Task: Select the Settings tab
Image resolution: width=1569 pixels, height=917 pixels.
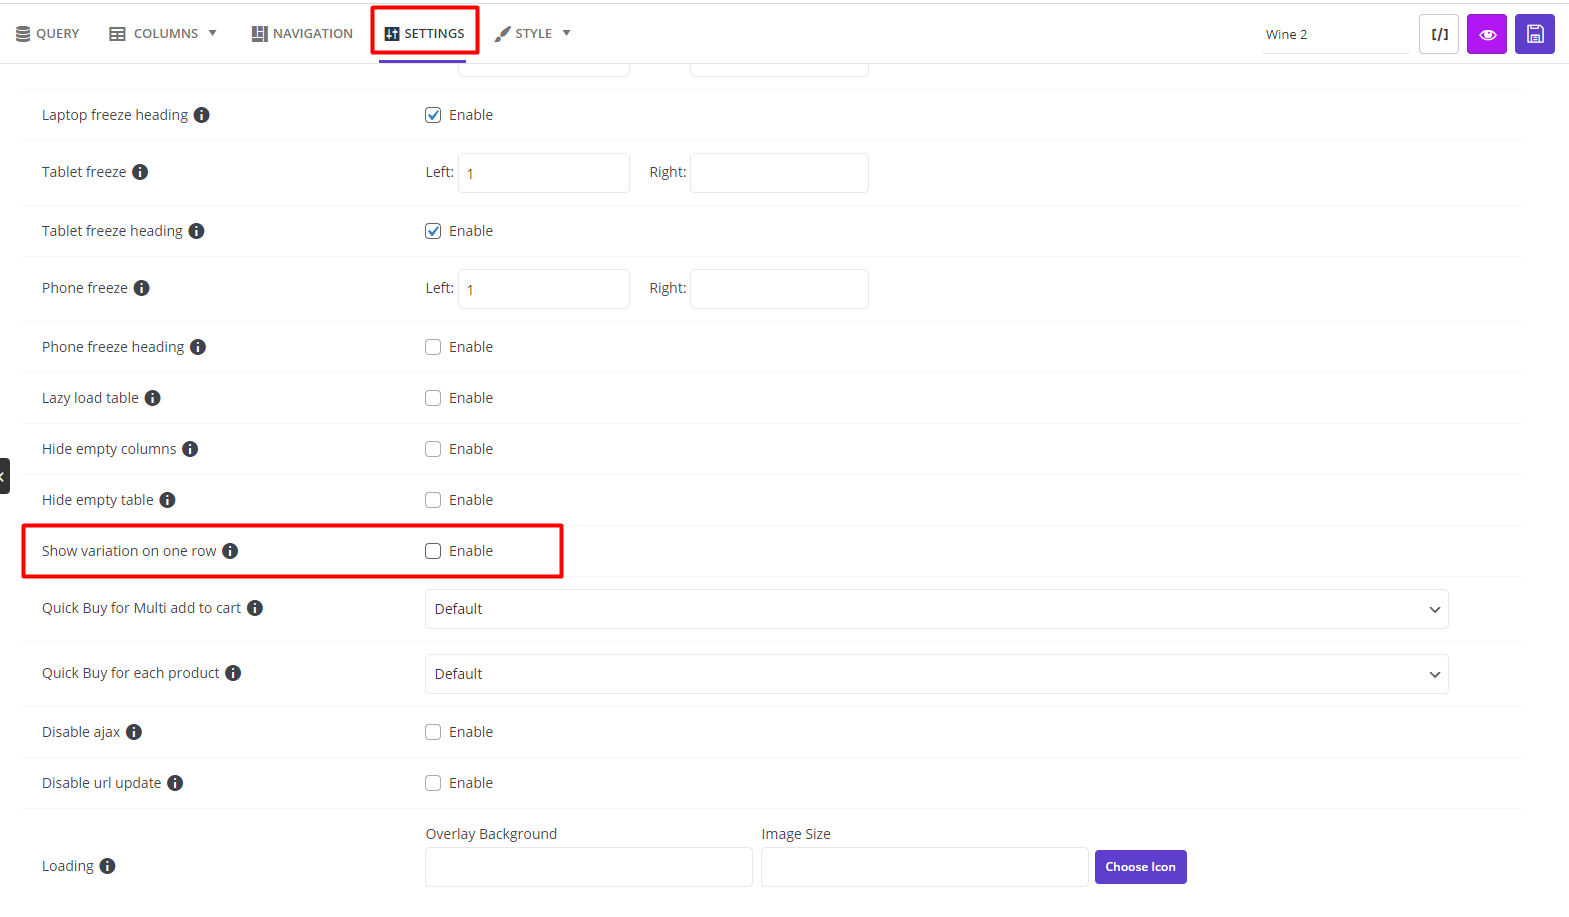Action: click(x=424, y=33)
